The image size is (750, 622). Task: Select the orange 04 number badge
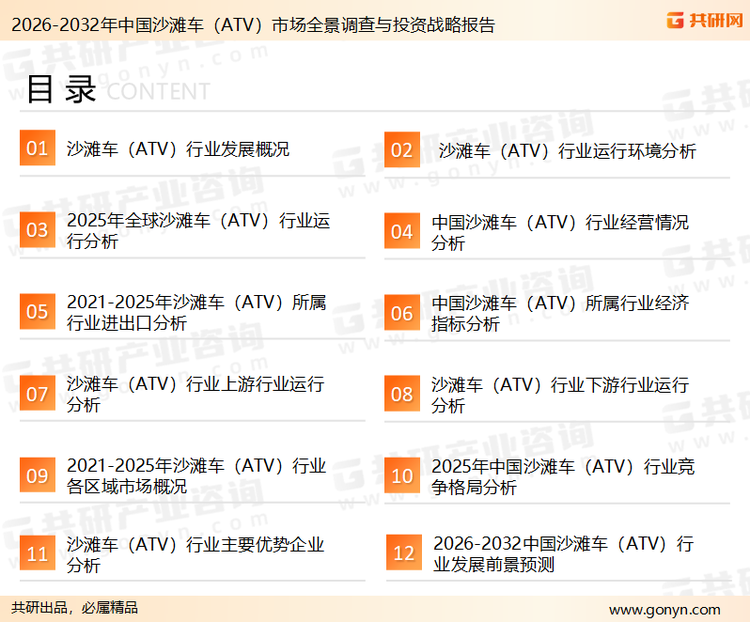[402, 231]
